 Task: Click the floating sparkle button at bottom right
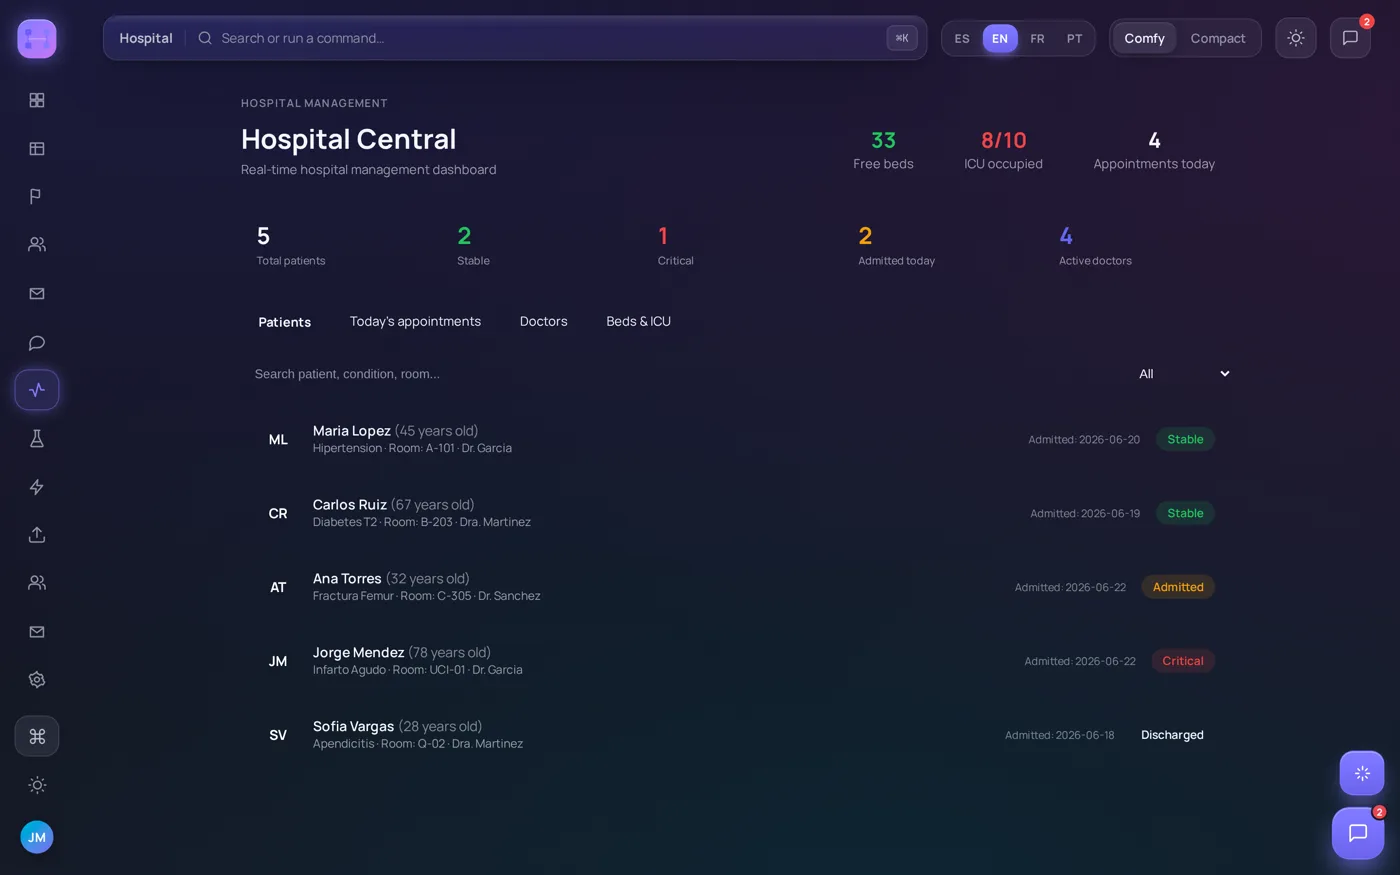tap(1362, 773)
